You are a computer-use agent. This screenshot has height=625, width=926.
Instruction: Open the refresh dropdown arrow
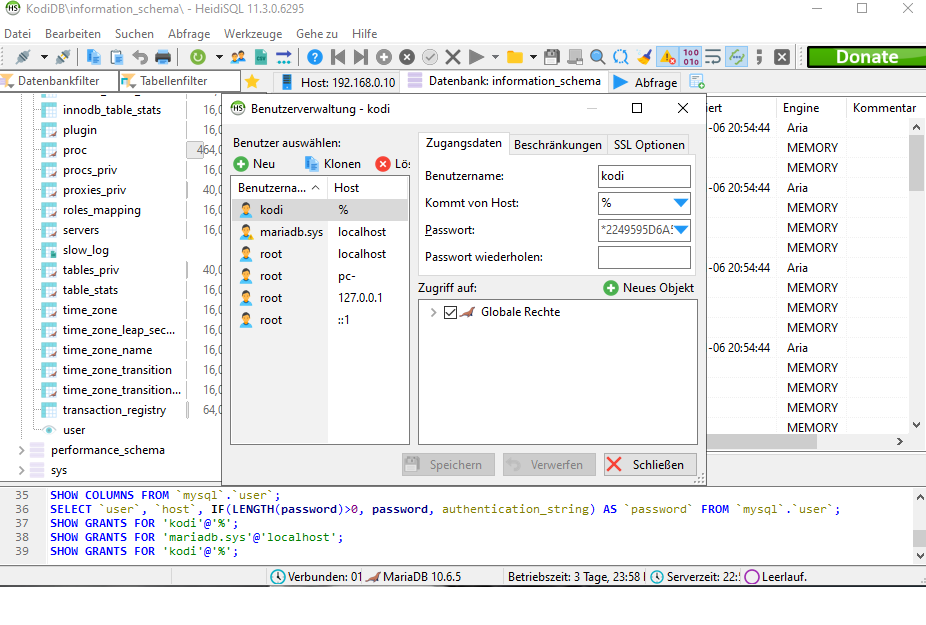219,57
